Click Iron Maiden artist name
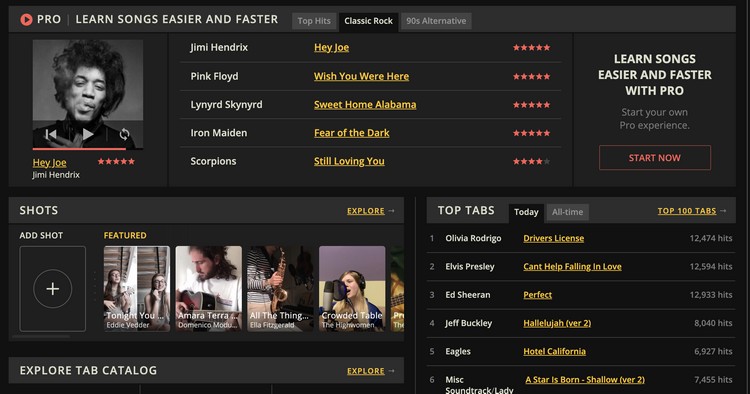The width and height of the screenshot is (750, 394). tap(219, 133)
